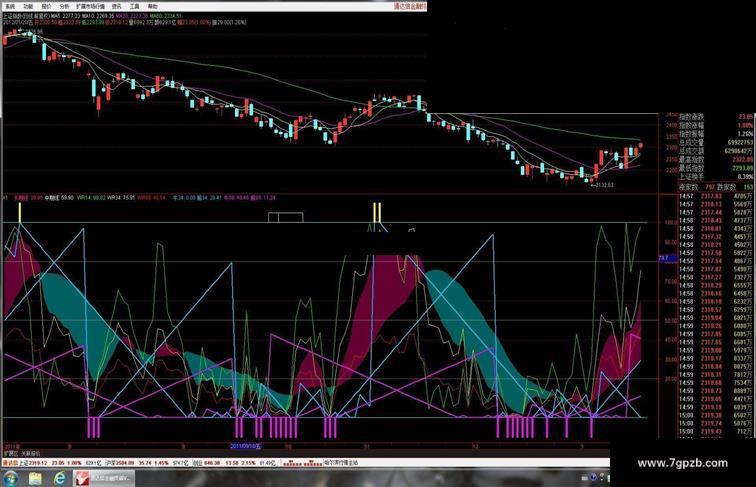
Task: Click the 沪深 index value in status bar
Action: (x=124, y=463)
